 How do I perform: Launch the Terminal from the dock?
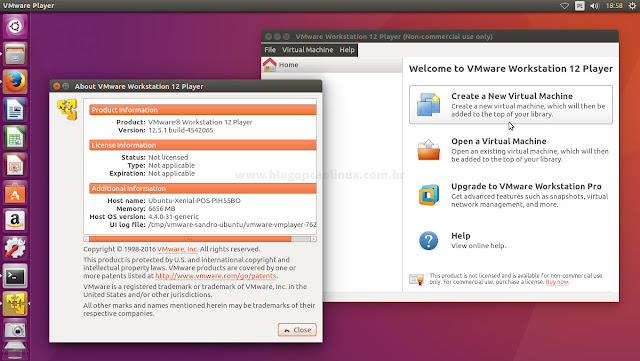[x=15, y=276]
